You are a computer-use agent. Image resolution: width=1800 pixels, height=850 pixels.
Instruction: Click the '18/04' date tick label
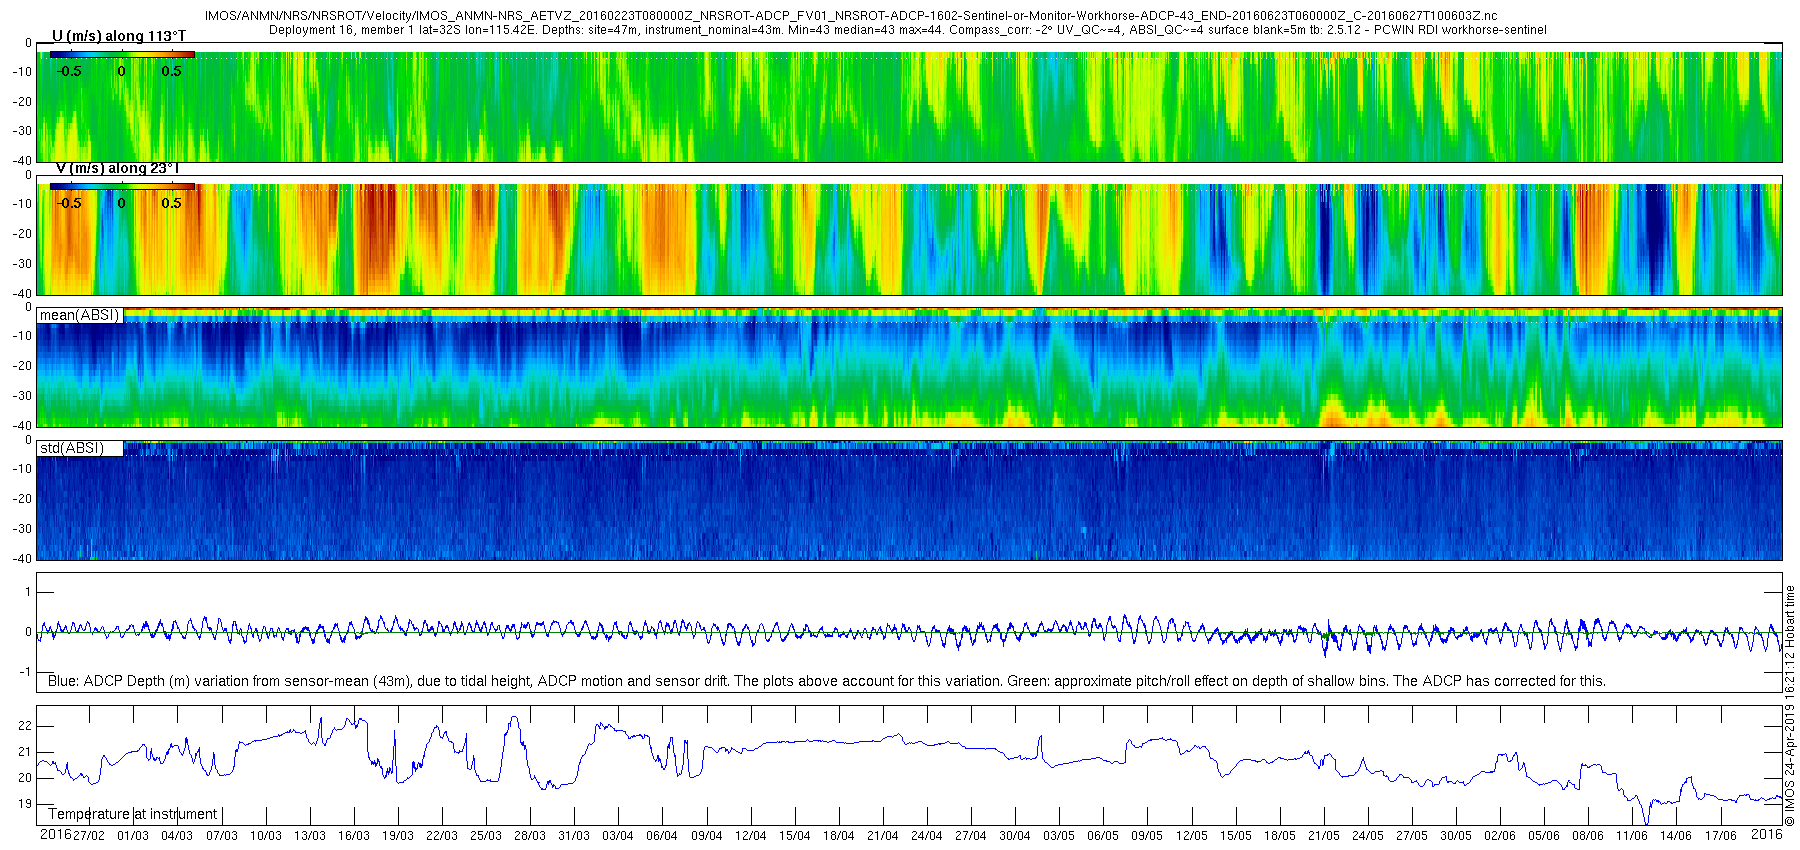(839, 836)
